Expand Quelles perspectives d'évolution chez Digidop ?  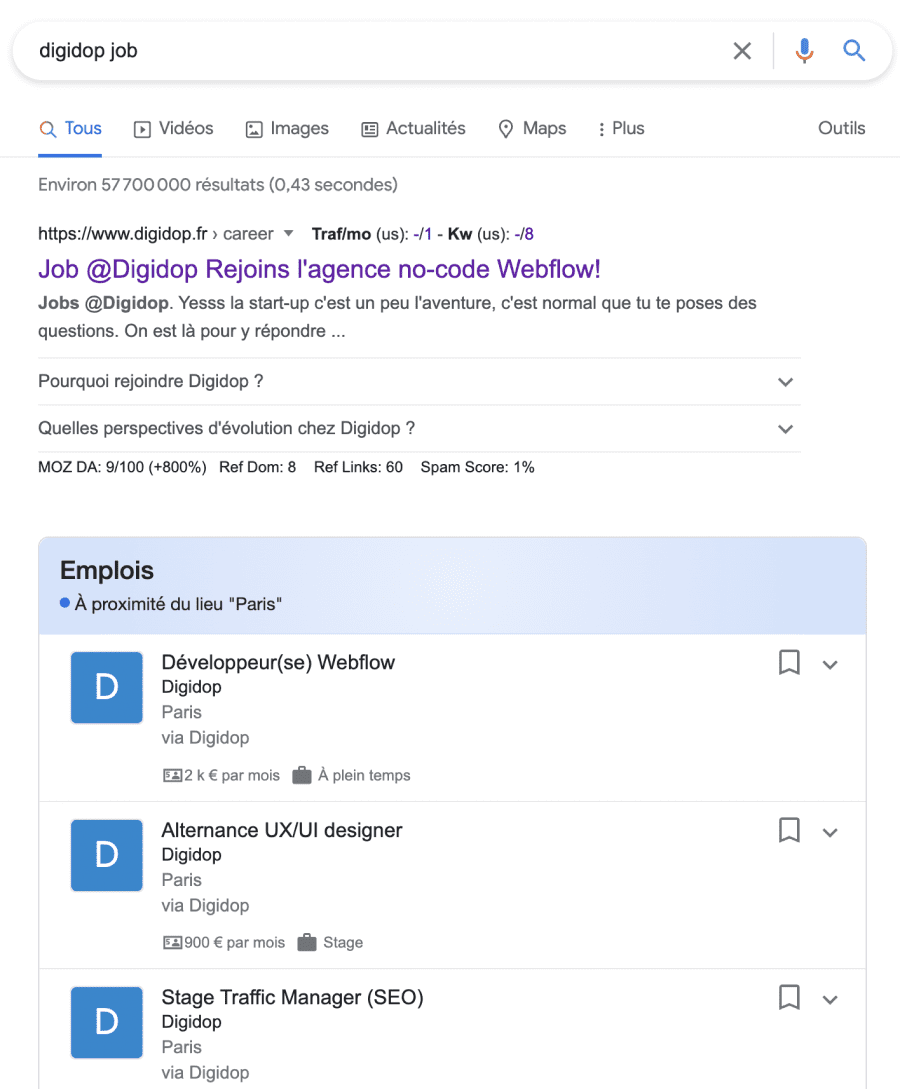(x=786, y=428)
